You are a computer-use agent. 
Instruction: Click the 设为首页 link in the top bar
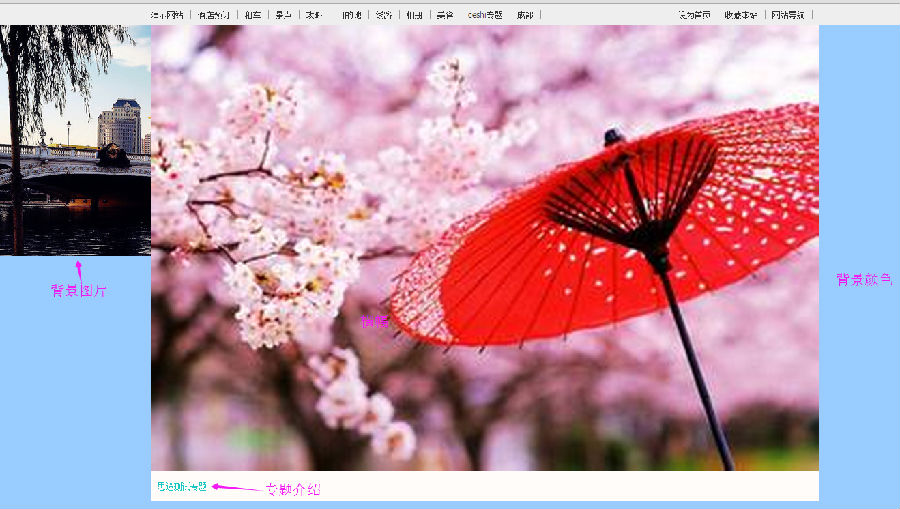(694, 15)
